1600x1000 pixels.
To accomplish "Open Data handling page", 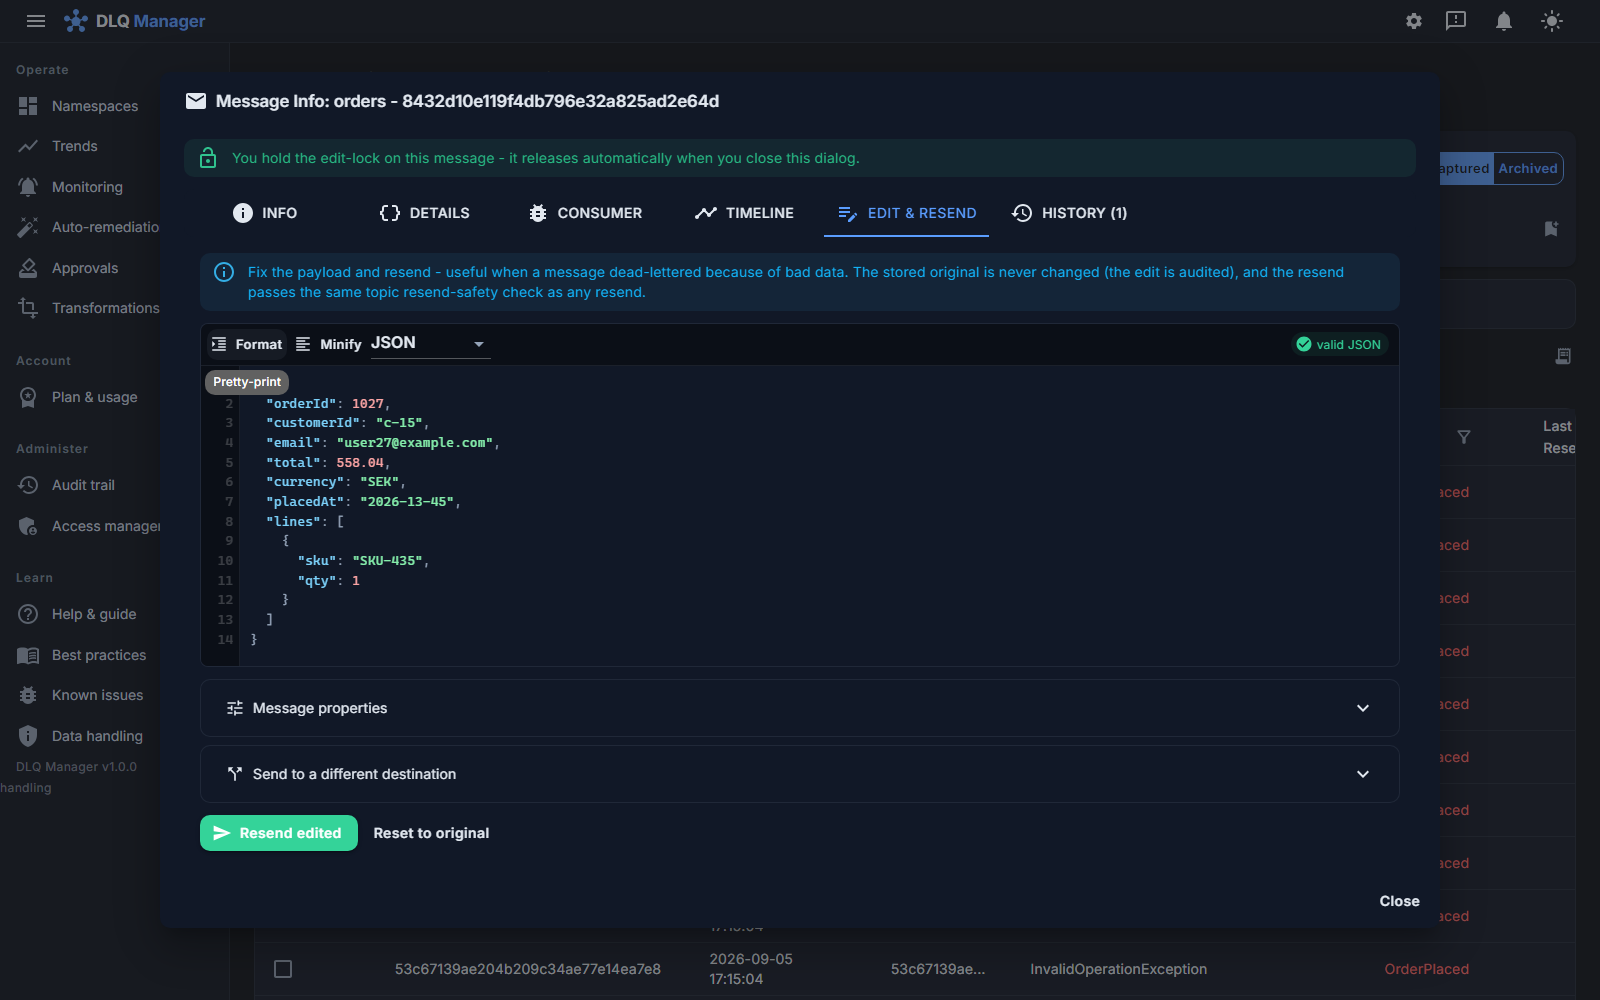I will point(80,736).
